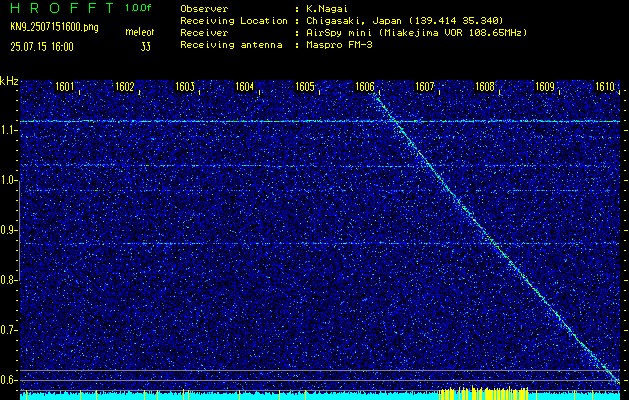Click the Receiving Location label
Screen dimensions: 629x400
pyautogui.click(x=234, y=21)
